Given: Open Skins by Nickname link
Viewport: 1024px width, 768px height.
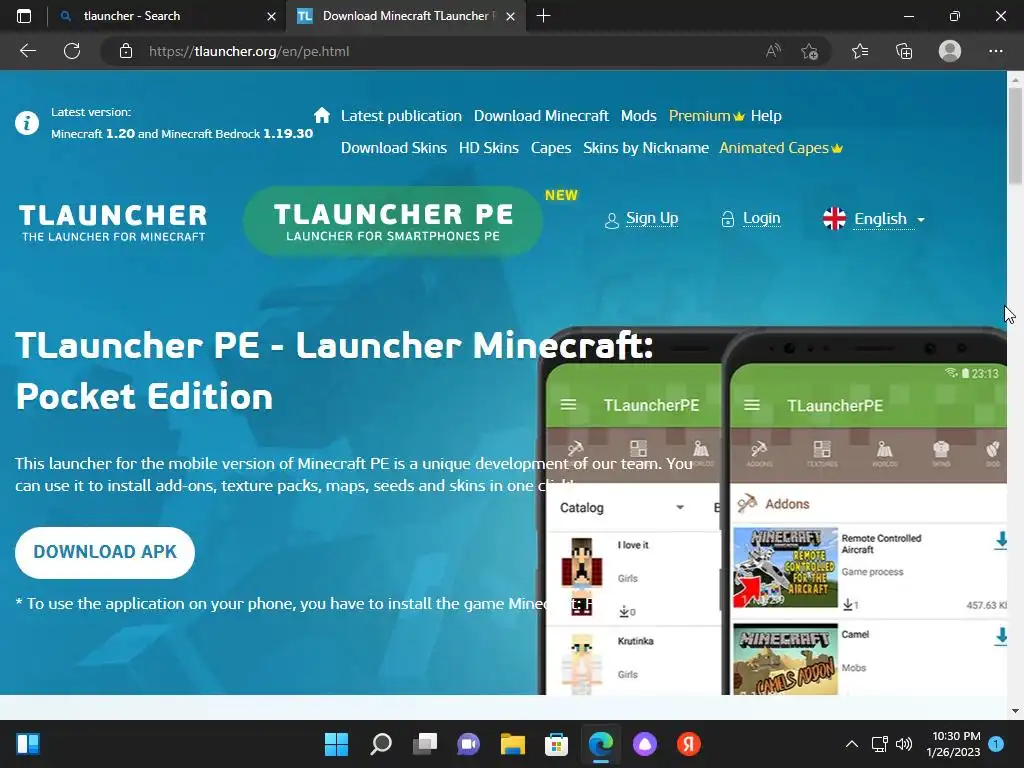Looking at the screenshot, I should pos(646,148).
